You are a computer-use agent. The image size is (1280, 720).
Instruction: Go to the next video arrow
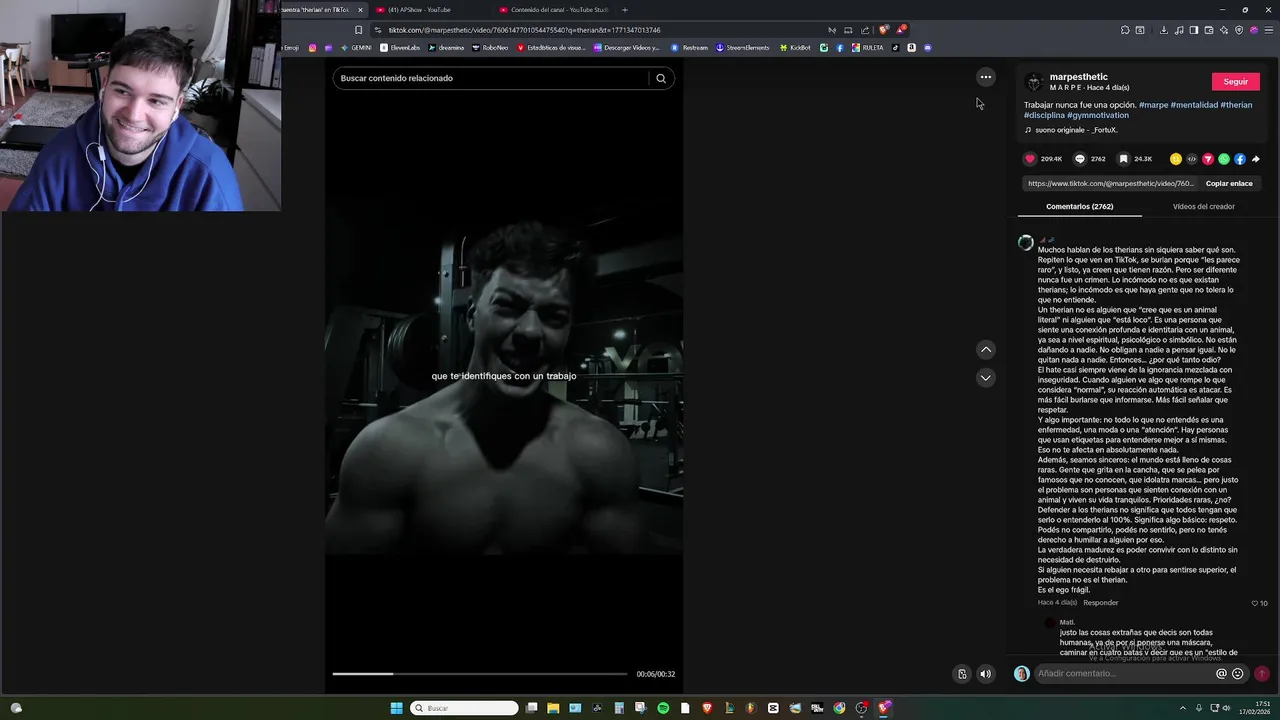(986, 377)
